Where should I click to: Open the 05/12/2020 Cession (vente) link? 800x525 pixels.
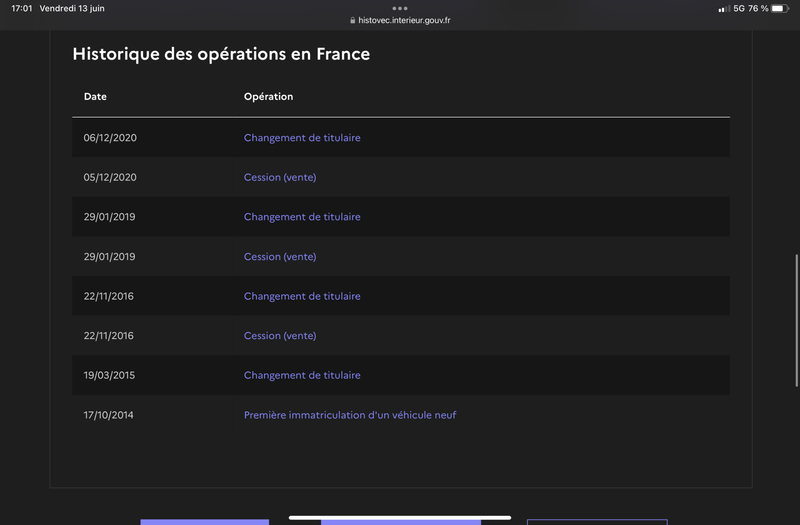[280, 178]
